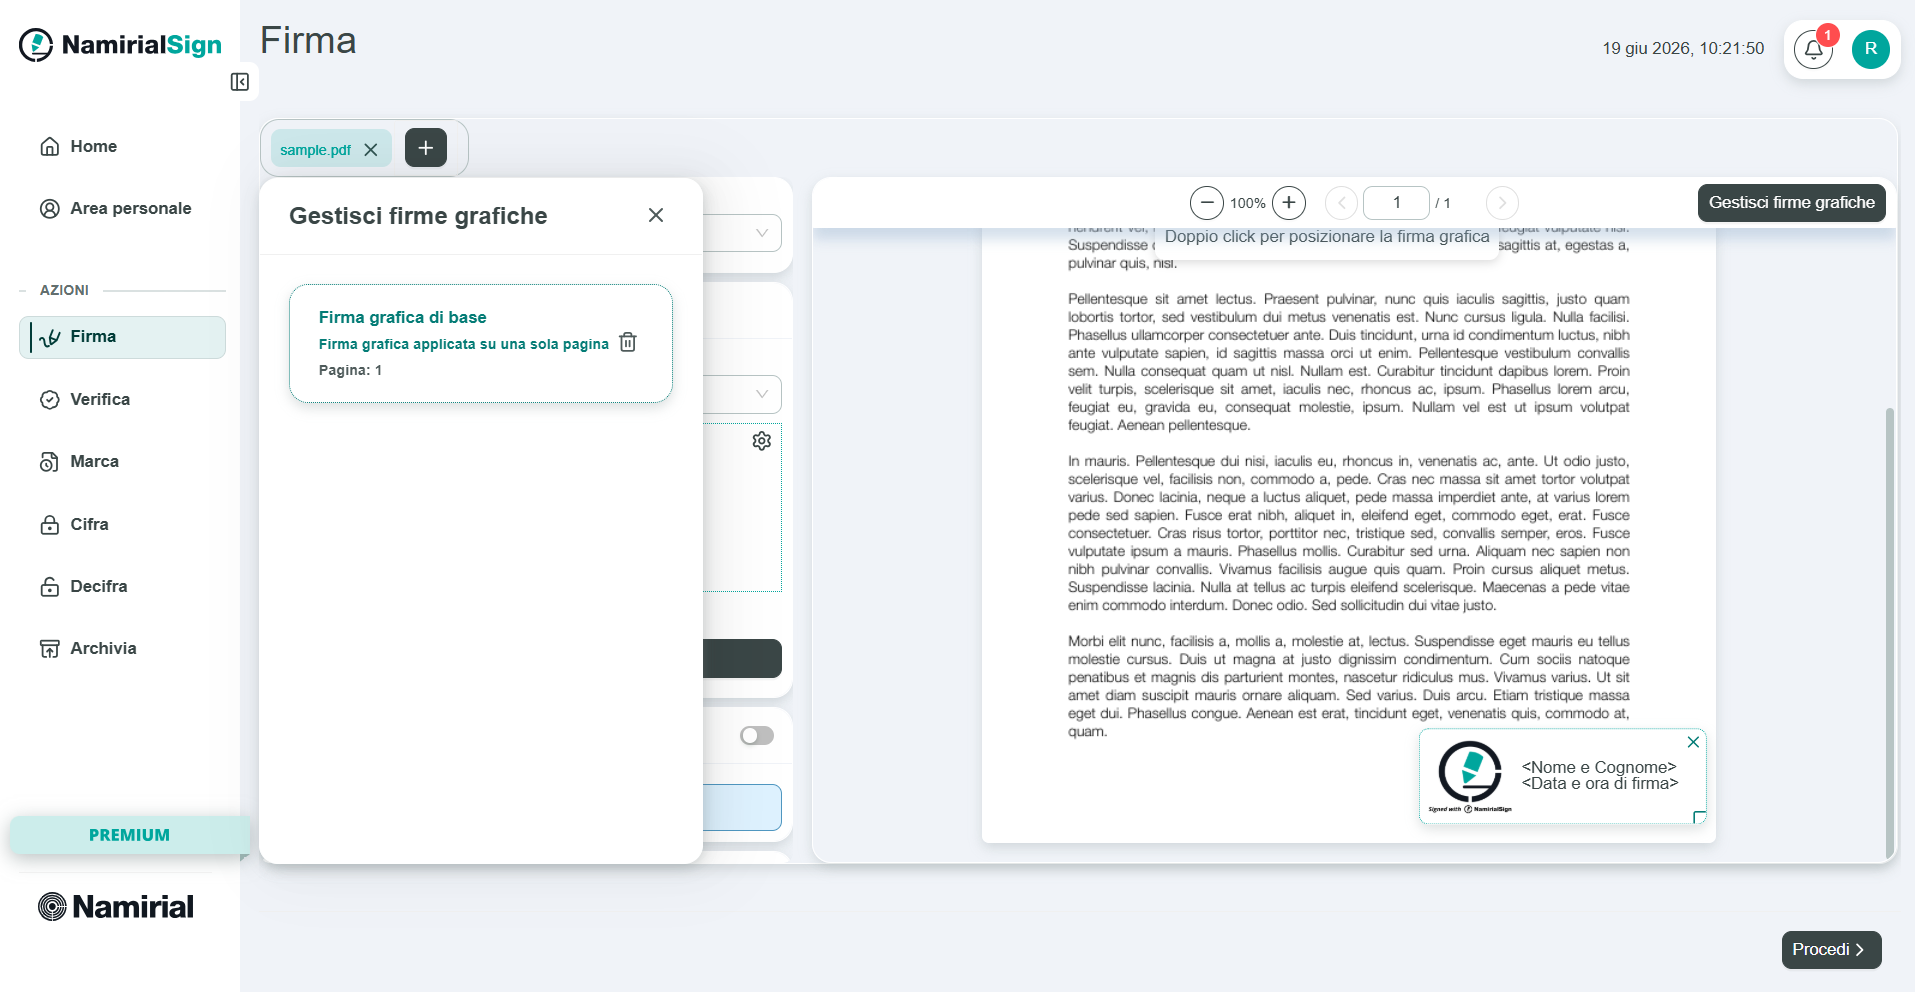The height and width of the screenshot is (992, 1915).
Task: Select Firma grafica di base card
Action: click(481, 344)
